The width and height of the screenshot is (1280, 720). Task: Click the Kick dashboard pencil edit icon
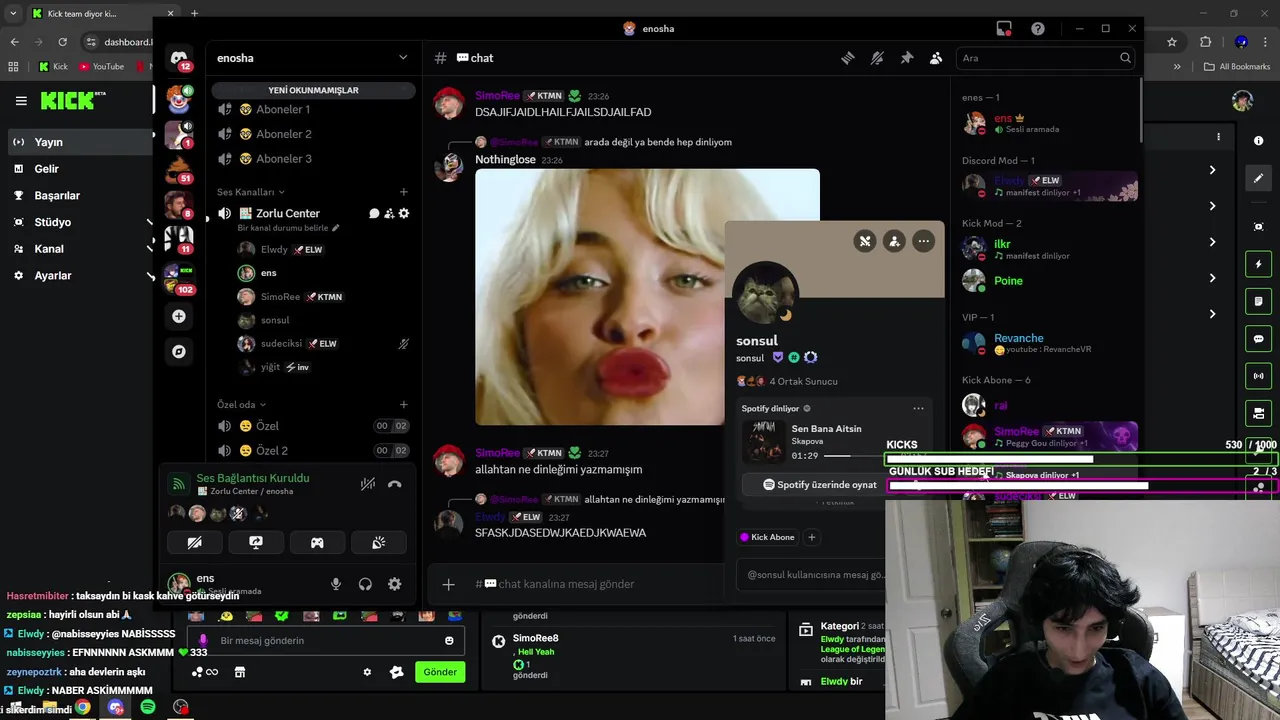click(1259, 178)
